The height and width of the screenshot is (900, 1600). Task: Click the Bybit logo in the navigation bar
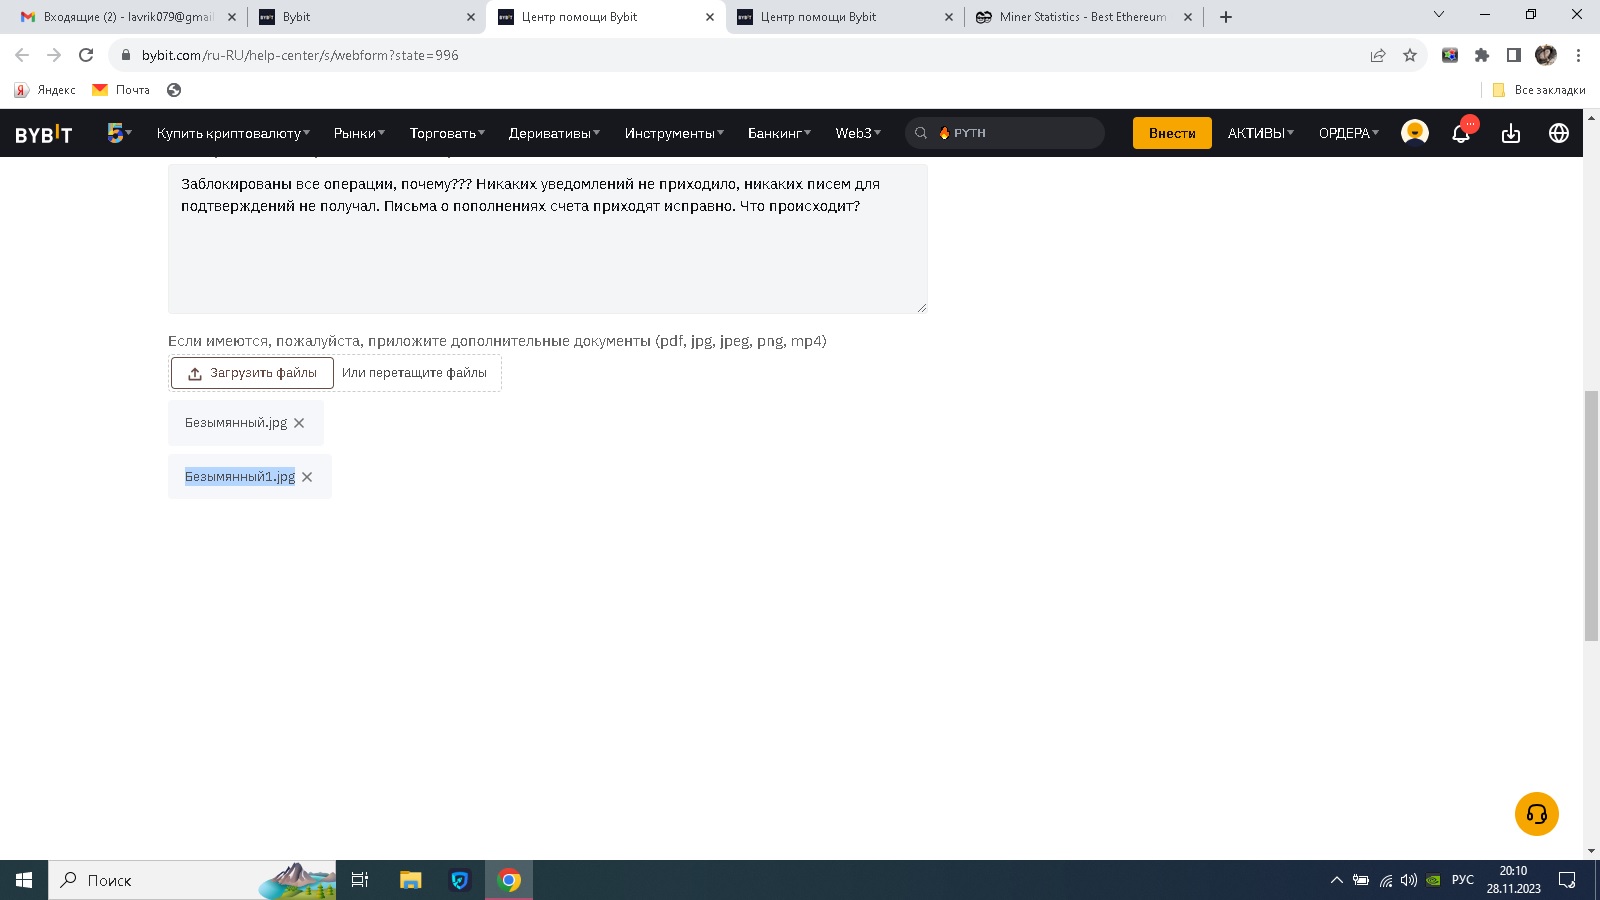44,134
